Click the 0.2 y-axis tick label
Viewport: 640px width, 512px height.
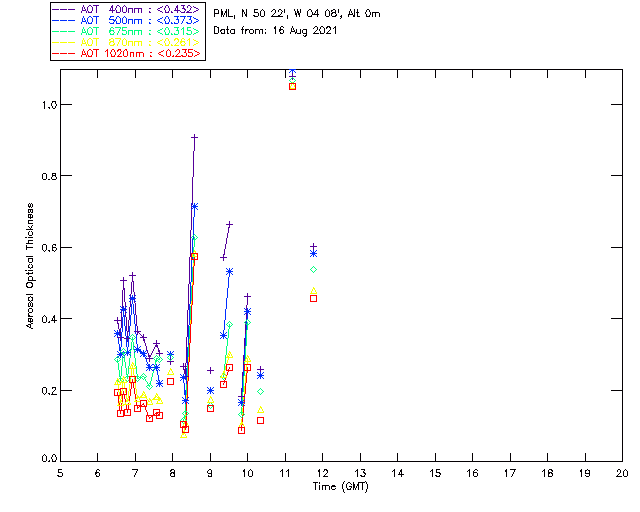pos(48,391)
